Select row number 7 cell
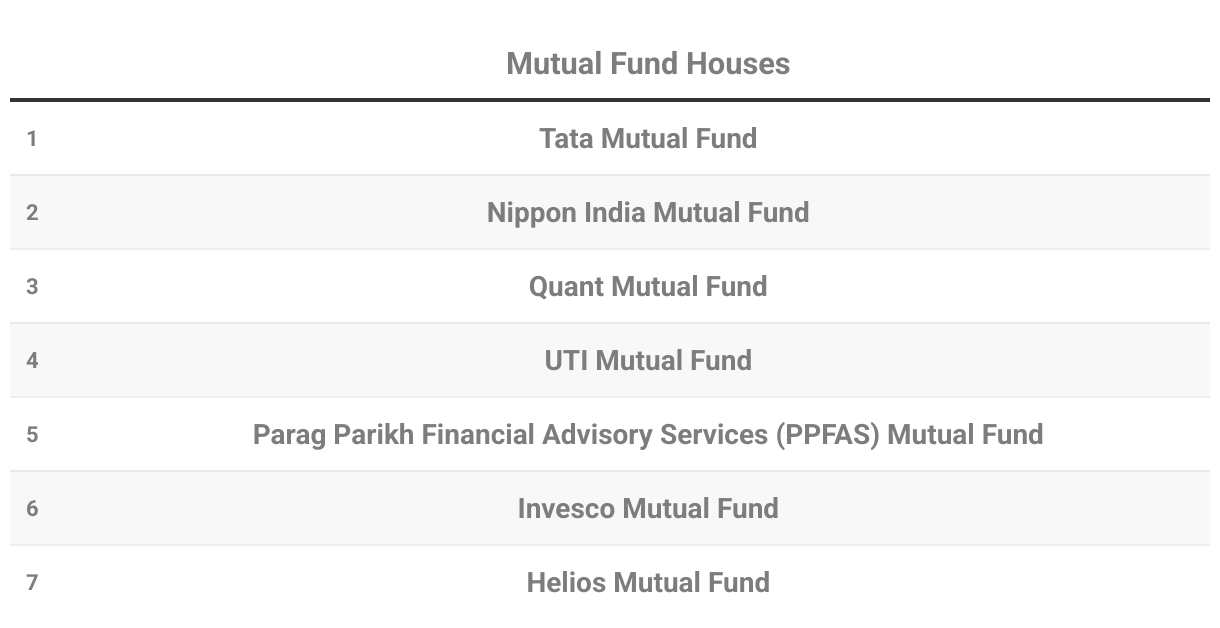The height and width of the screenshot is (628, 1220). 32,583
